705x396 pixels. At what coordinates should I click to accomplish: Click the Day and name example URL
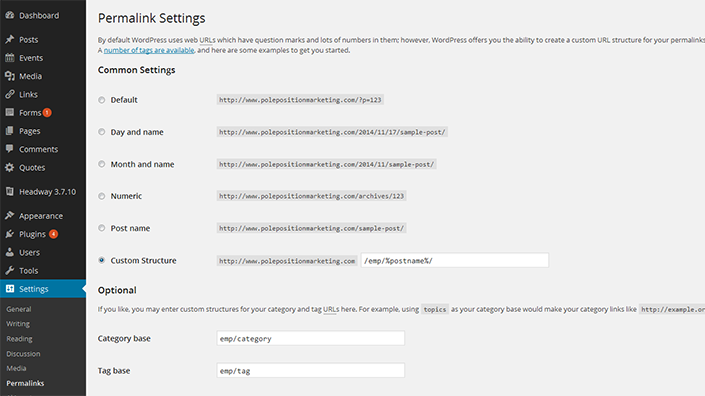[332, 132]
